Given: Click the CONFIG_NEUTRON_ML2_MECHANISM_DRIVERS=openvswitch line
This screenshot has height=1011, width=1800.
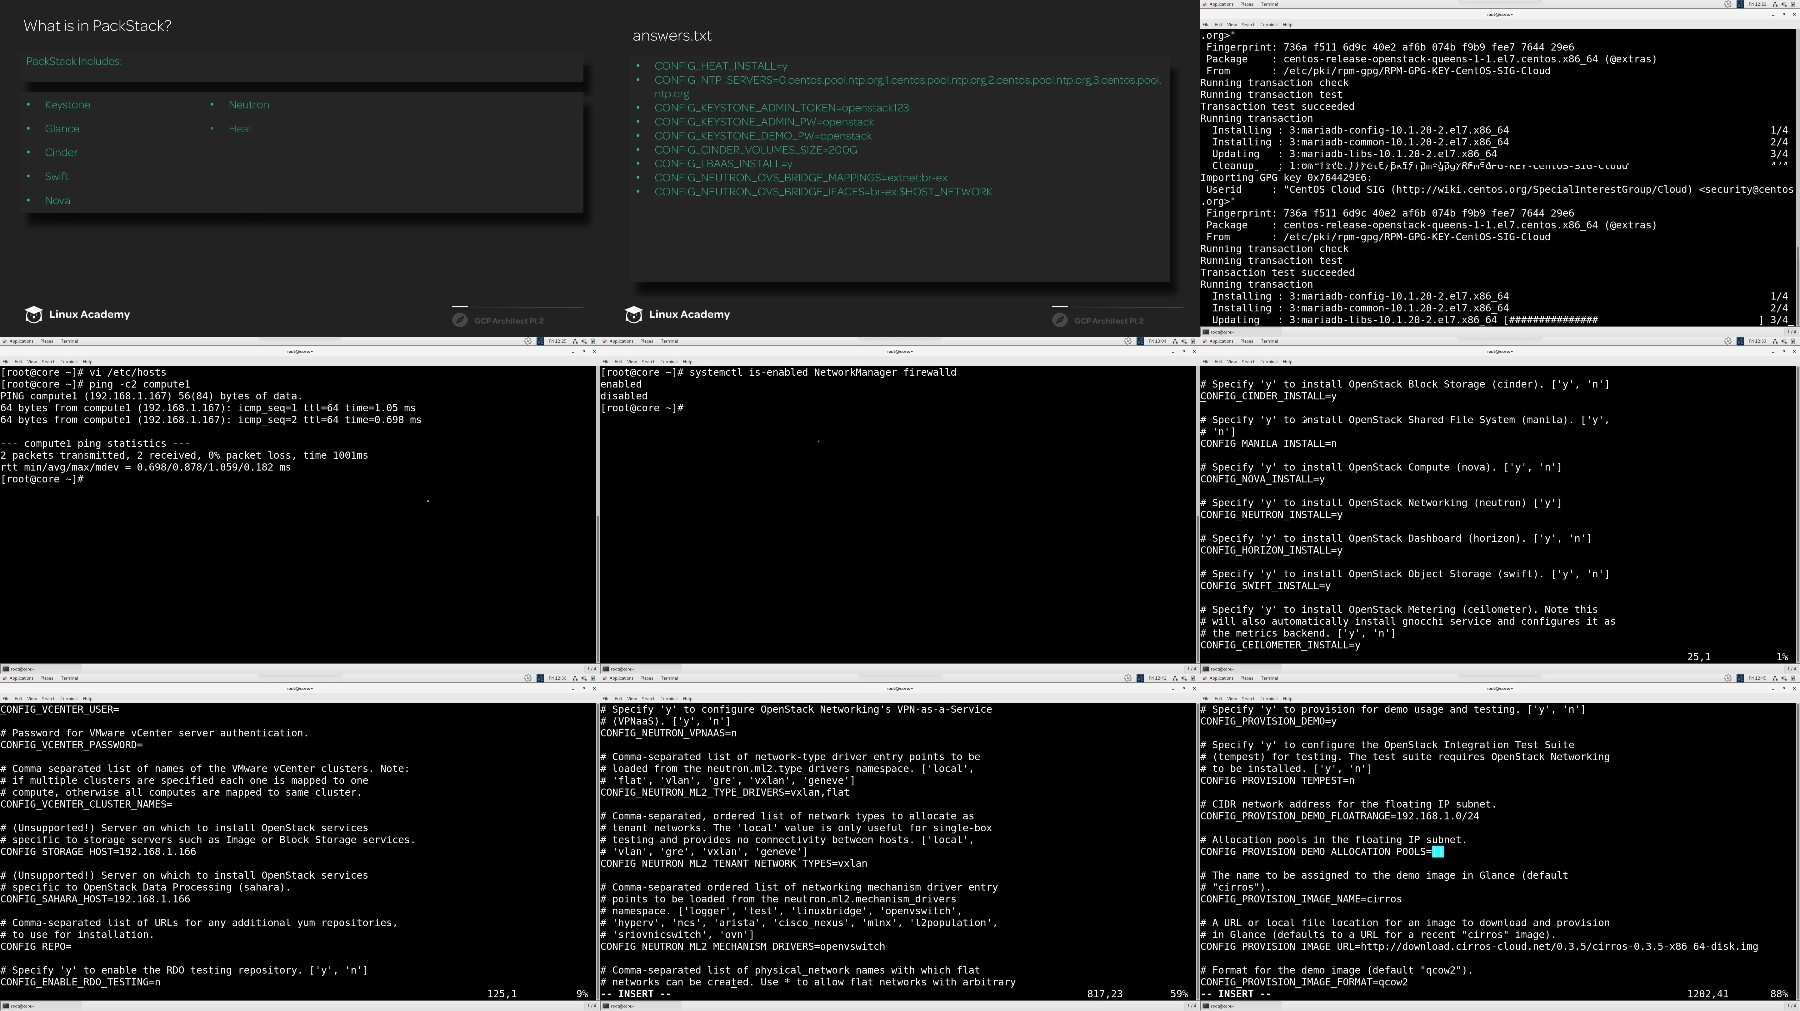Looking at the screenshot, I should click(x=743, y=947).
